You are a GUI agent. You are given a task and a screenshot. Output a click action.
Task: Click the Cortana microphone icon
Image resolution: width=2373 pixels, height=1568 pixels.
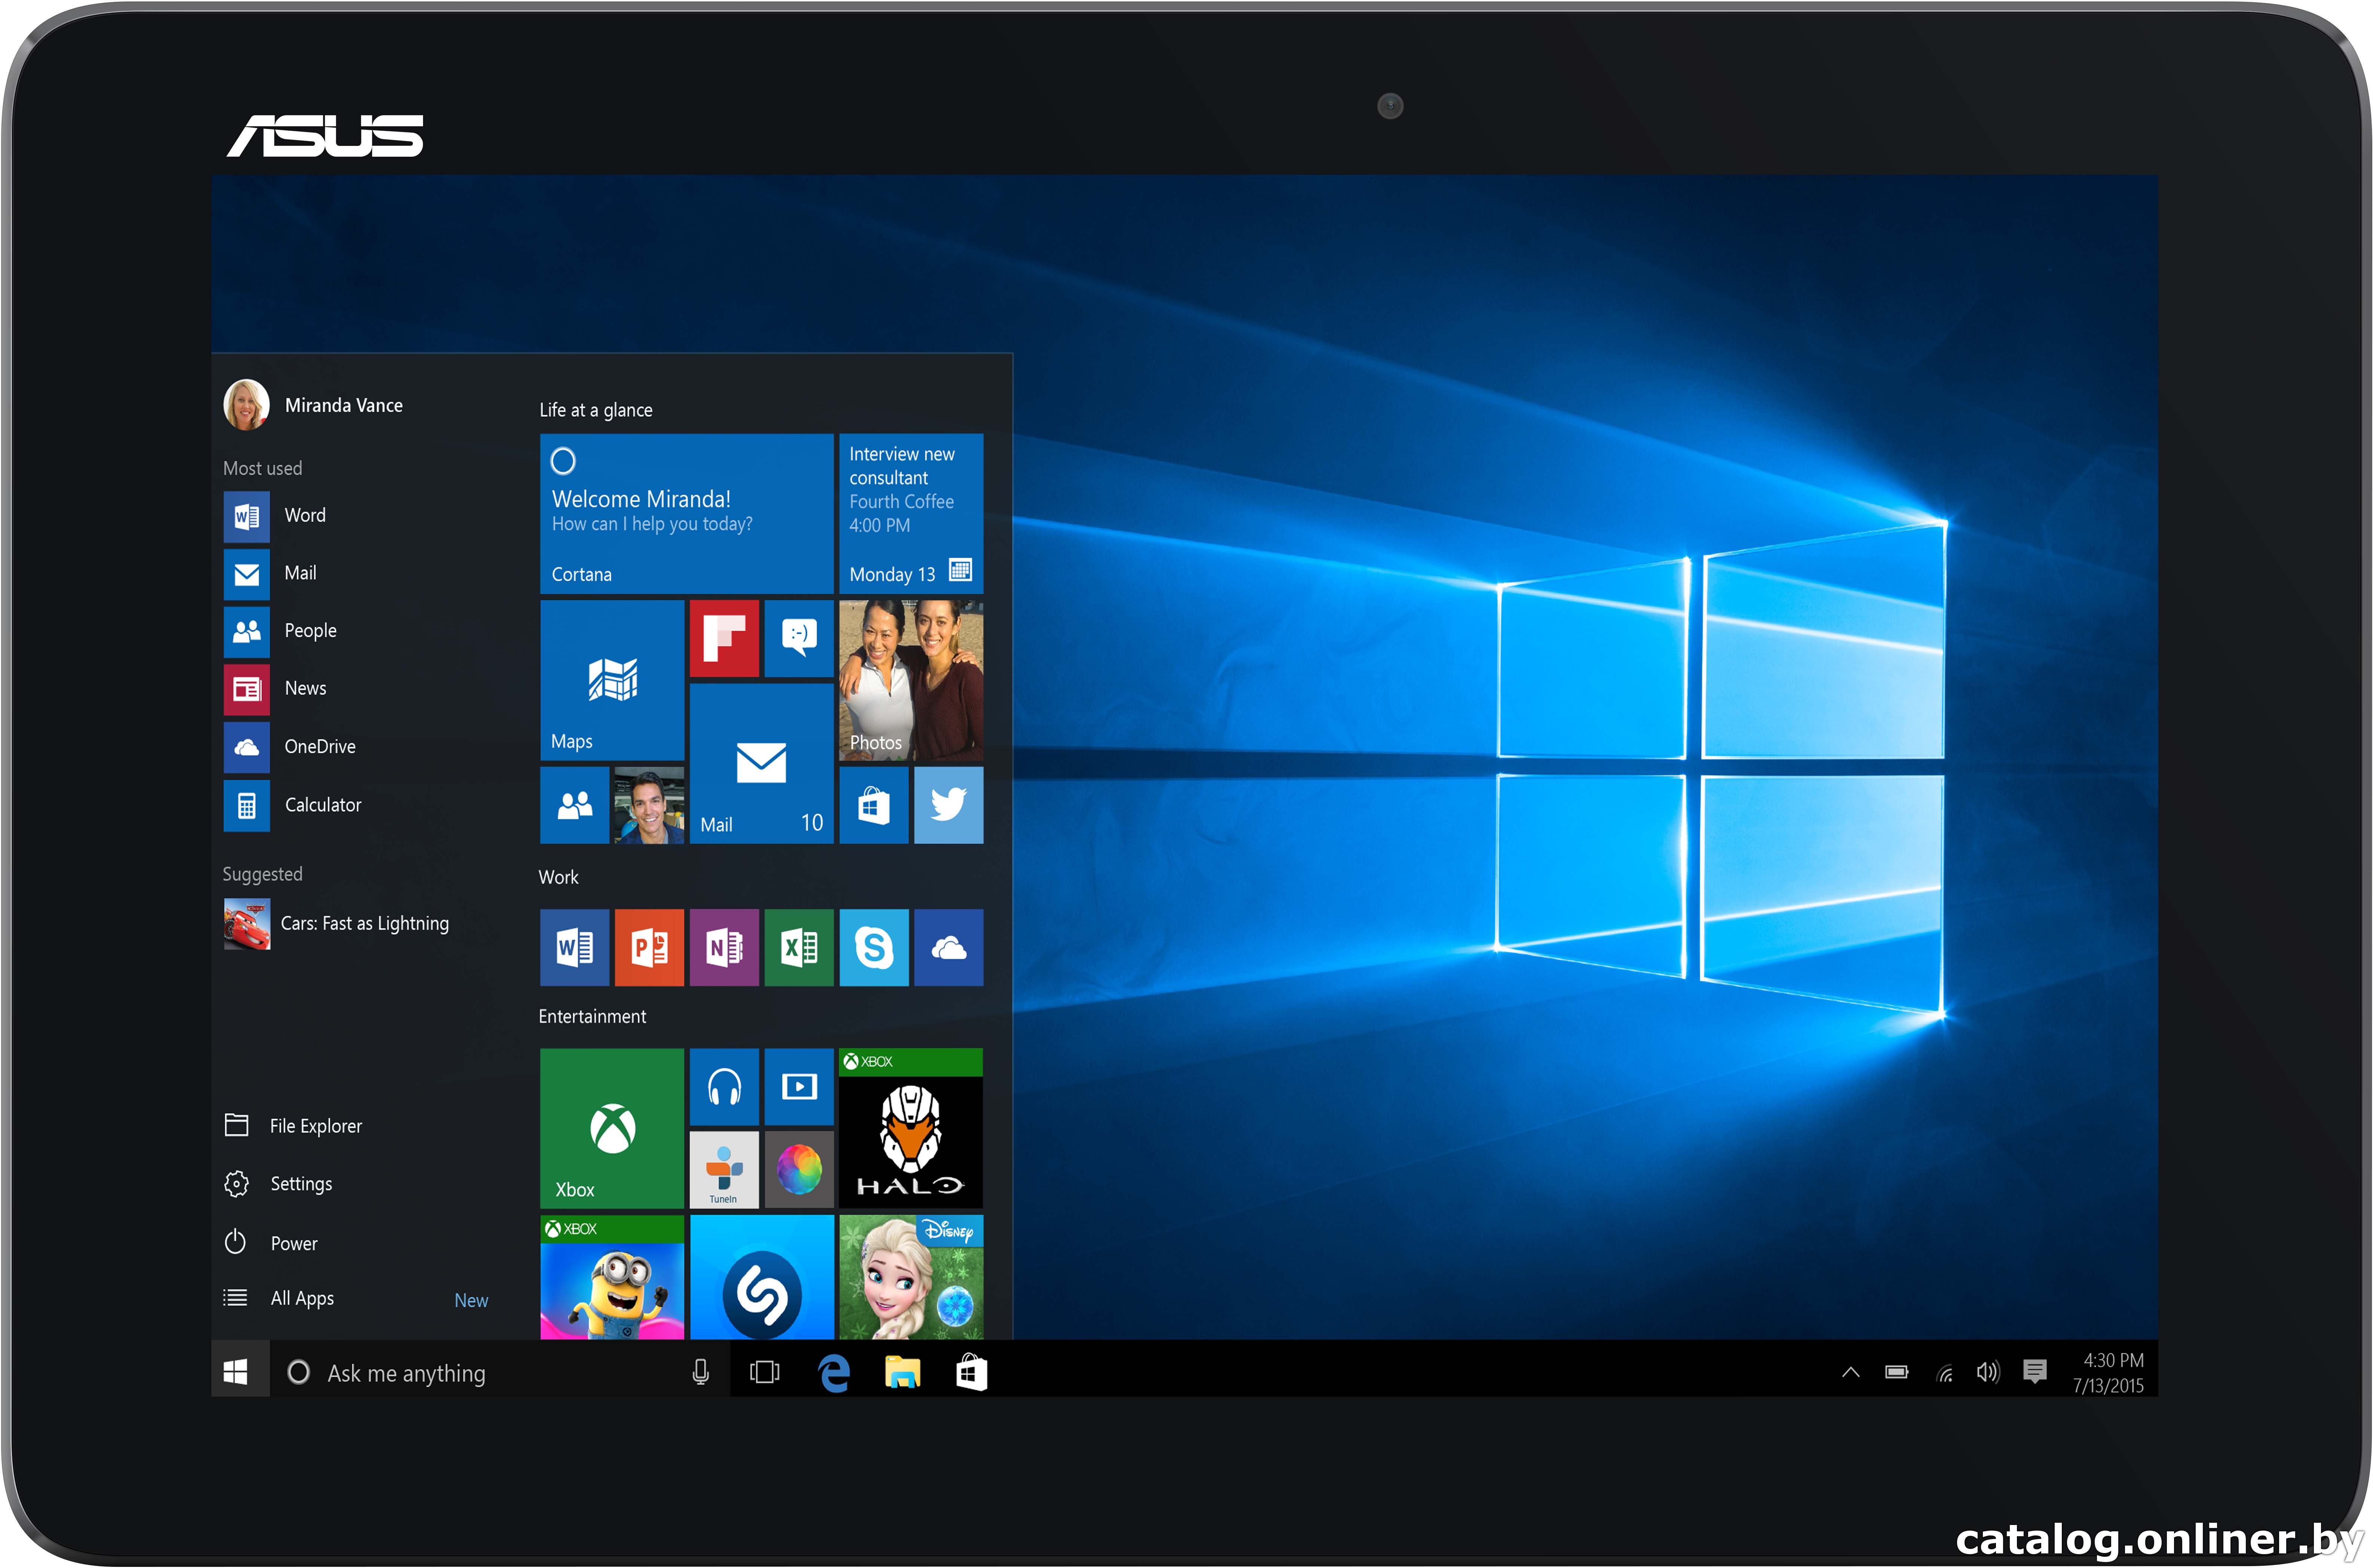coord(701,1372)
